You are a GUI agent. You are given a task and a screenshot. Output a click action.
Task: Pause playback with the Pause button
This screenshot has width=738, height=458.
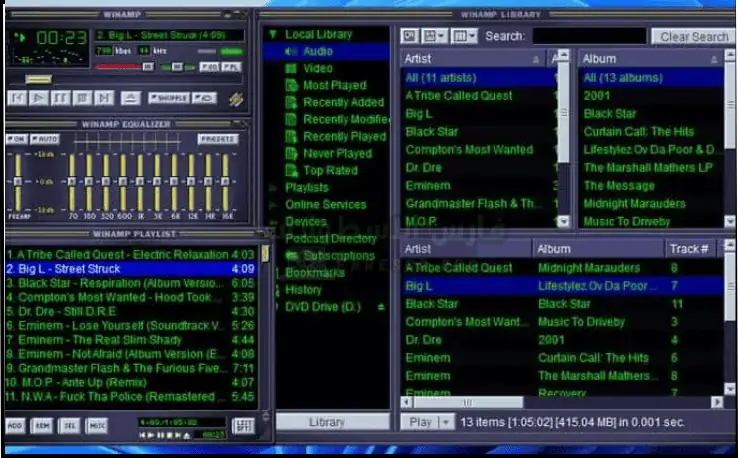[60, 98]
